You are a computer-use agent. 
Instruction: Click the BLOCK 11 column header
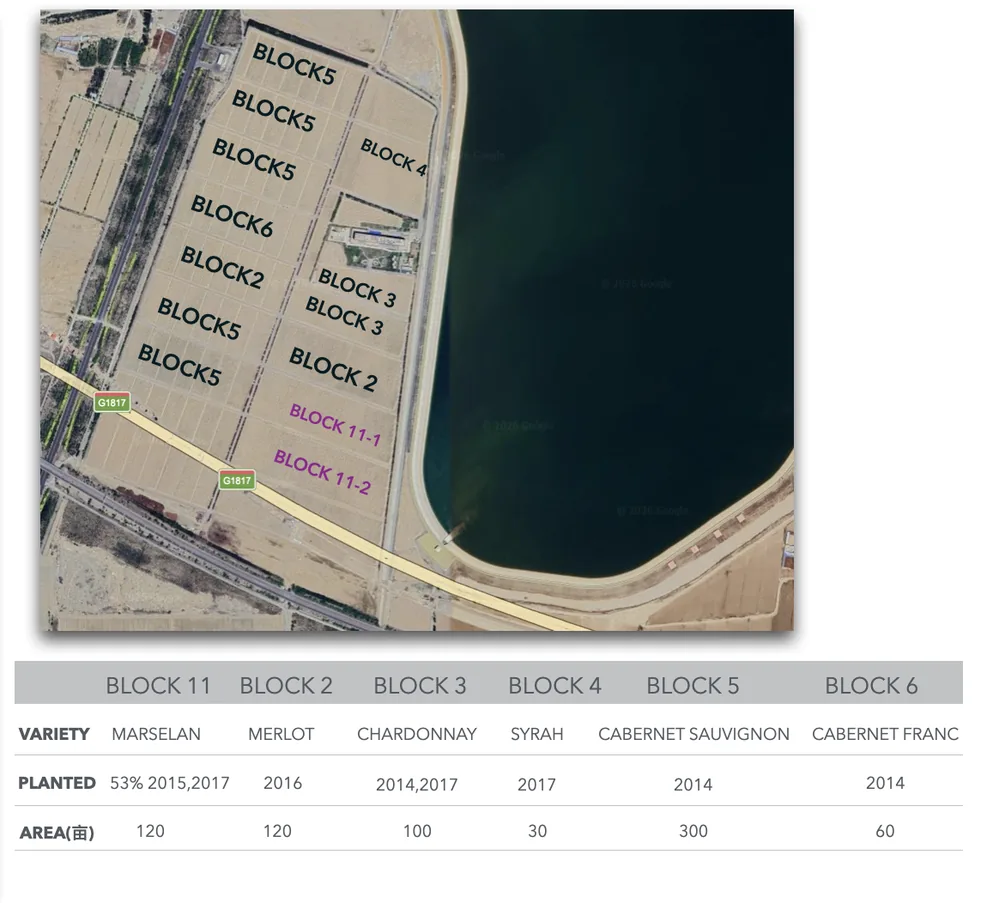tap(158, 686)
